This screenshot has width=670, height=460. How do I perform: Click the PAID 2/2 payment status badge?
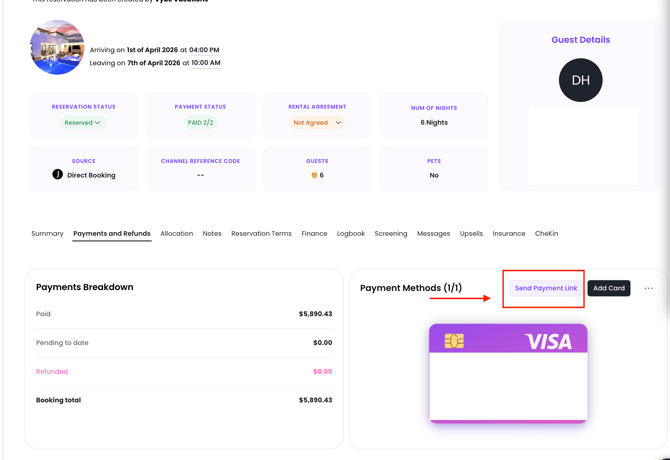pyautogui.click(x=200, y=123)
